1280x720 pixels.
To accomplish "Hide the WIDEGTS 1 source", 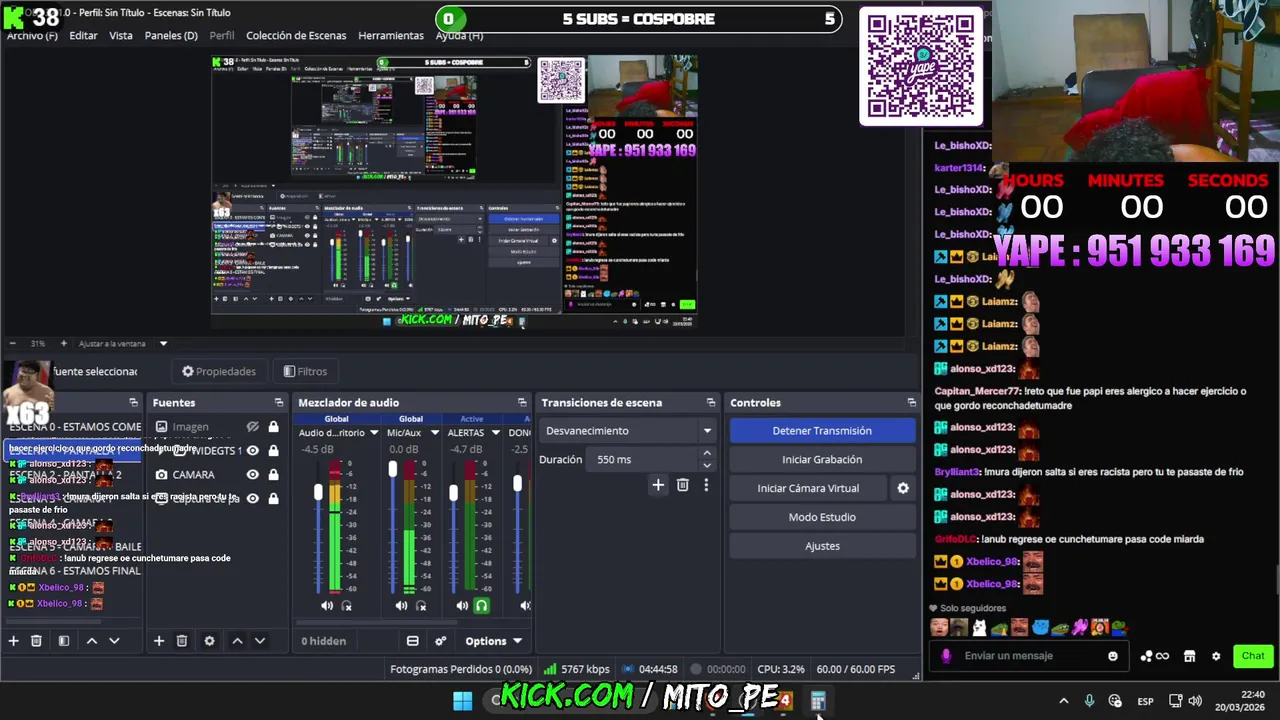I will 253,451.
